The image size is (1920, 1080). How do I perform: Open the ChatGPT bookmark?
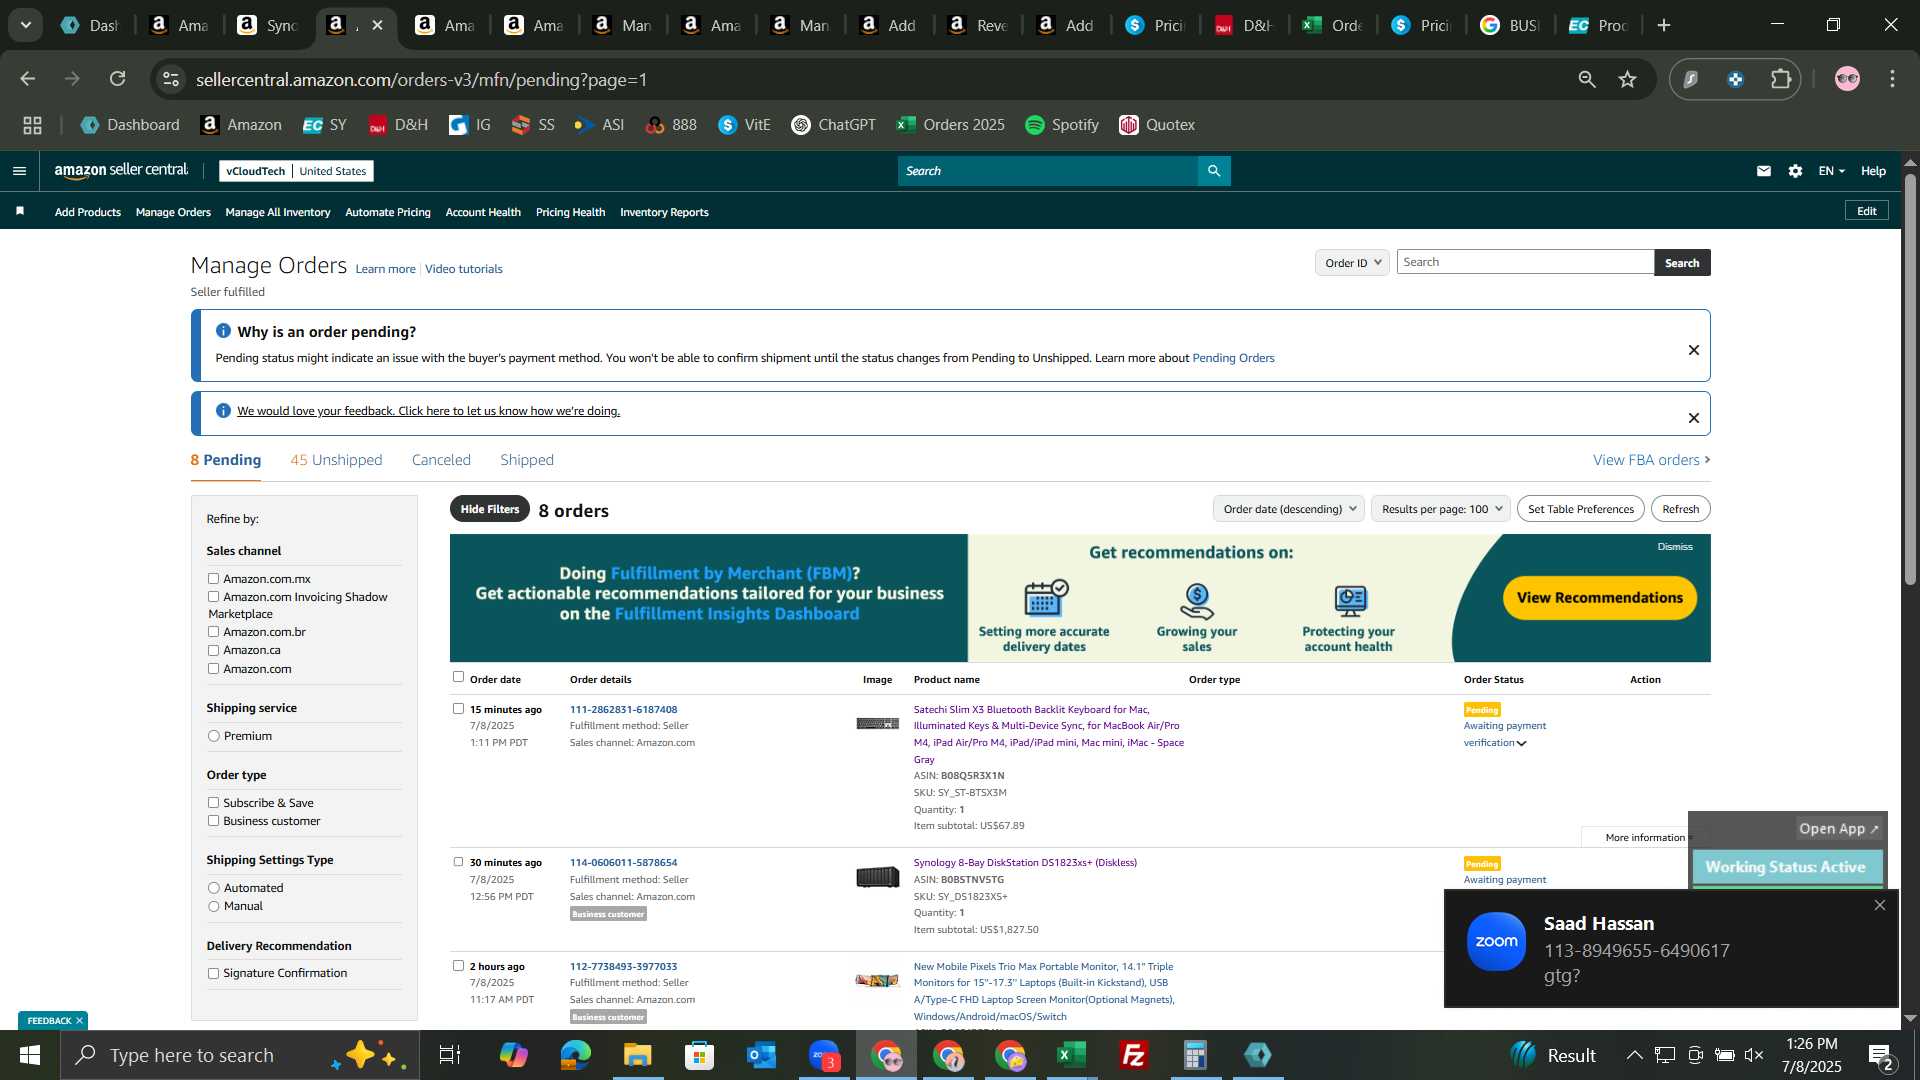[x=833, y=125]
